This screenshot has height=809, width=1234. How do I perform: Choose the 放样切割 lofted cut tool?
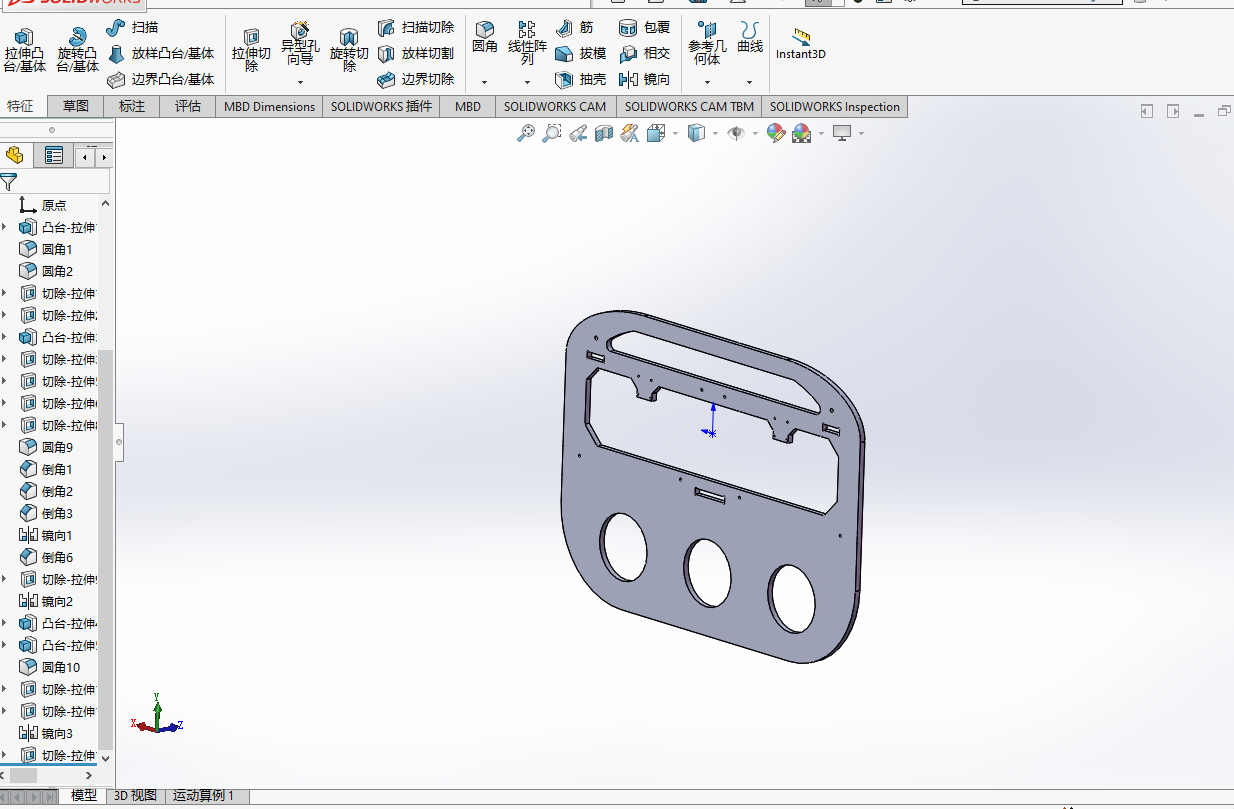click(416, 53)
